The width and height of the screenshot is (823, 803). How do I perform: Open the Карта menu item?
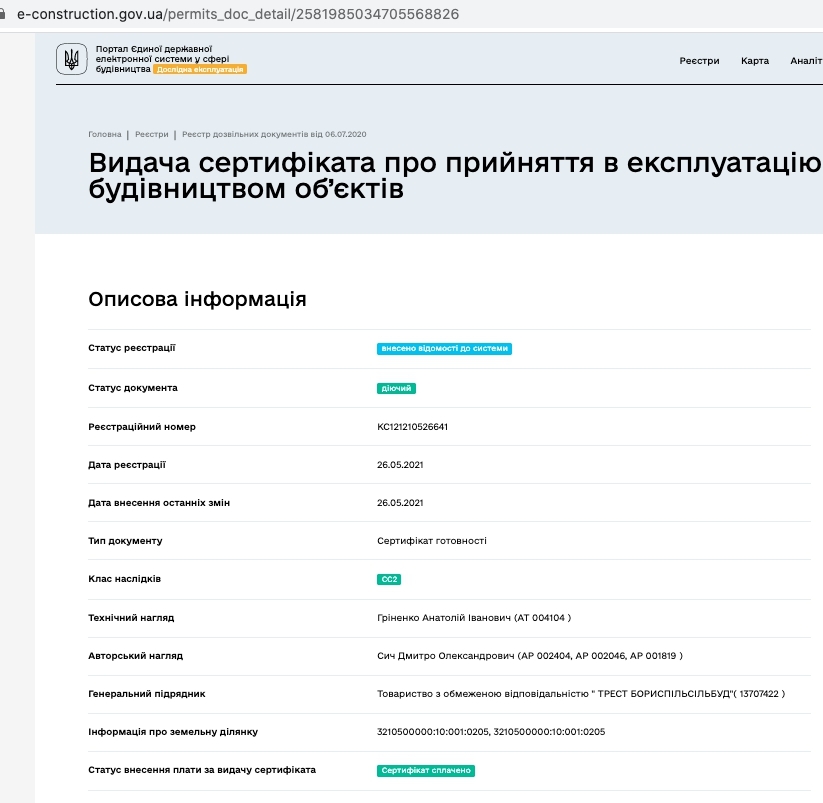[755, 61]
